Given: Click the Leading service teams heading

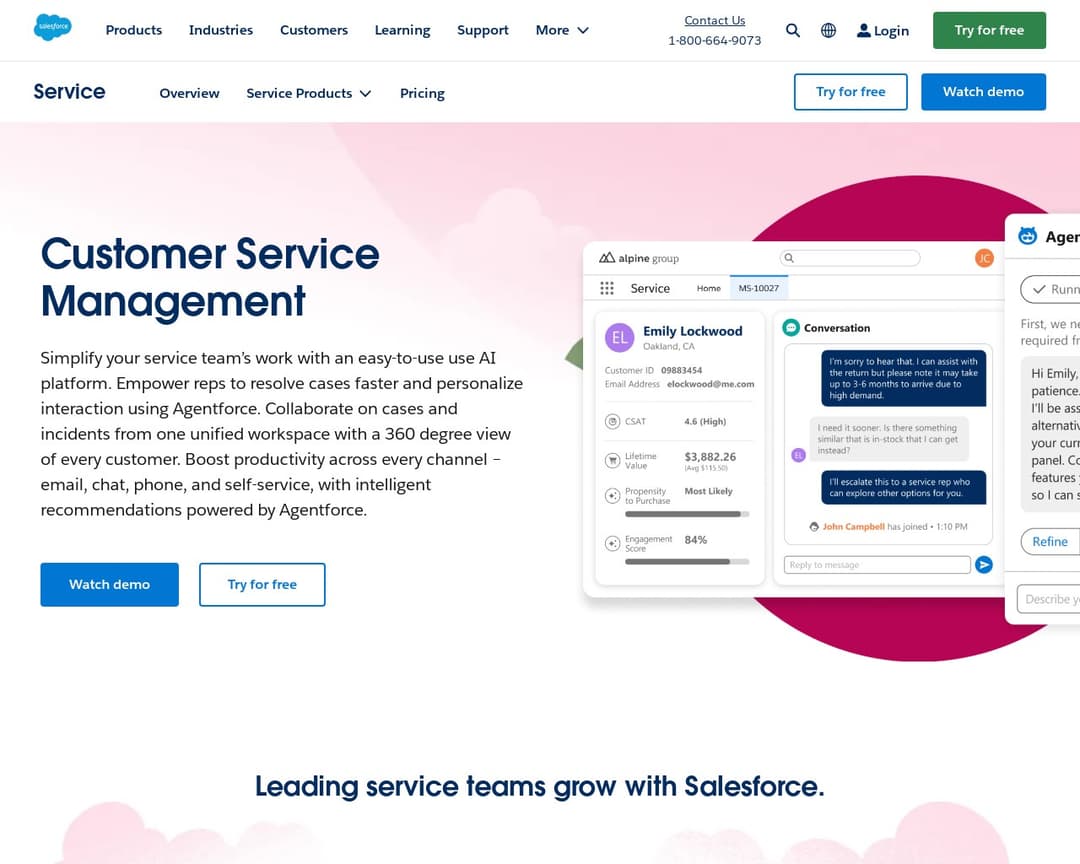Looking at the screenshot, I should [539, 786].
